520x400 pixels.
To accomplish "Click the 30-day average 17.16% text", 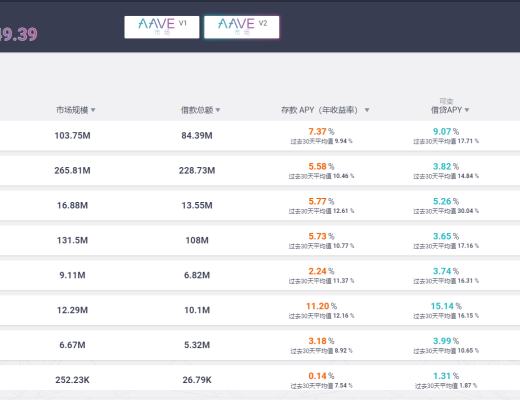I will click(446, 246).
